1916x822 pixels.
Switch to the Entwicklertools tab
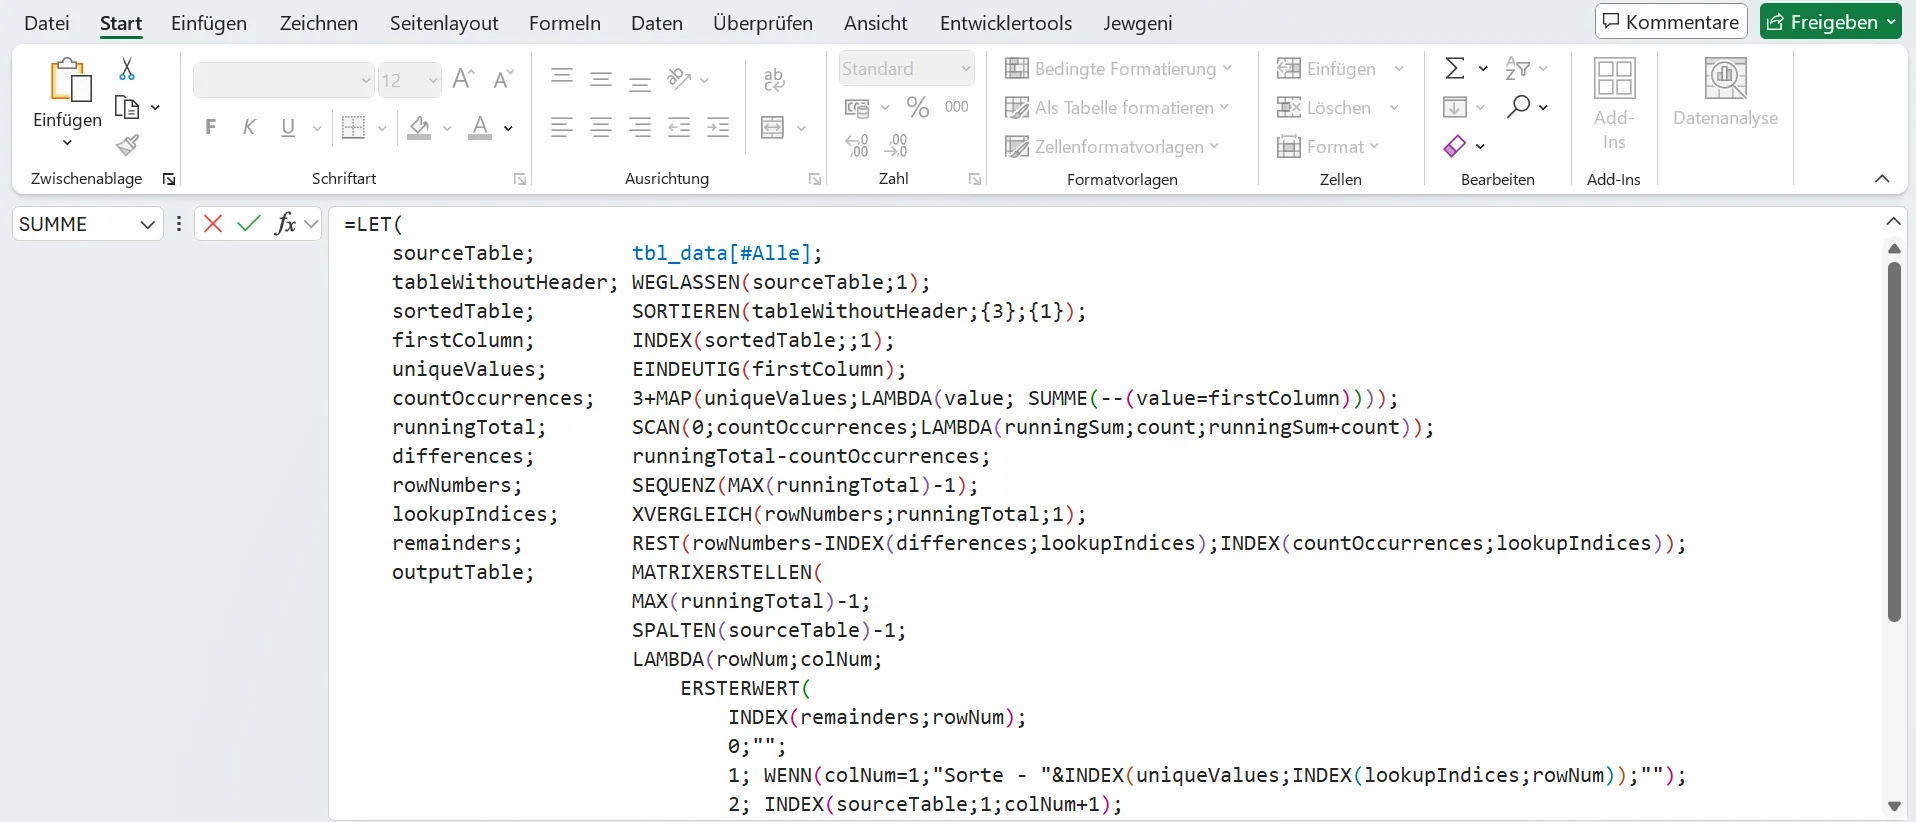(1006, 23)
